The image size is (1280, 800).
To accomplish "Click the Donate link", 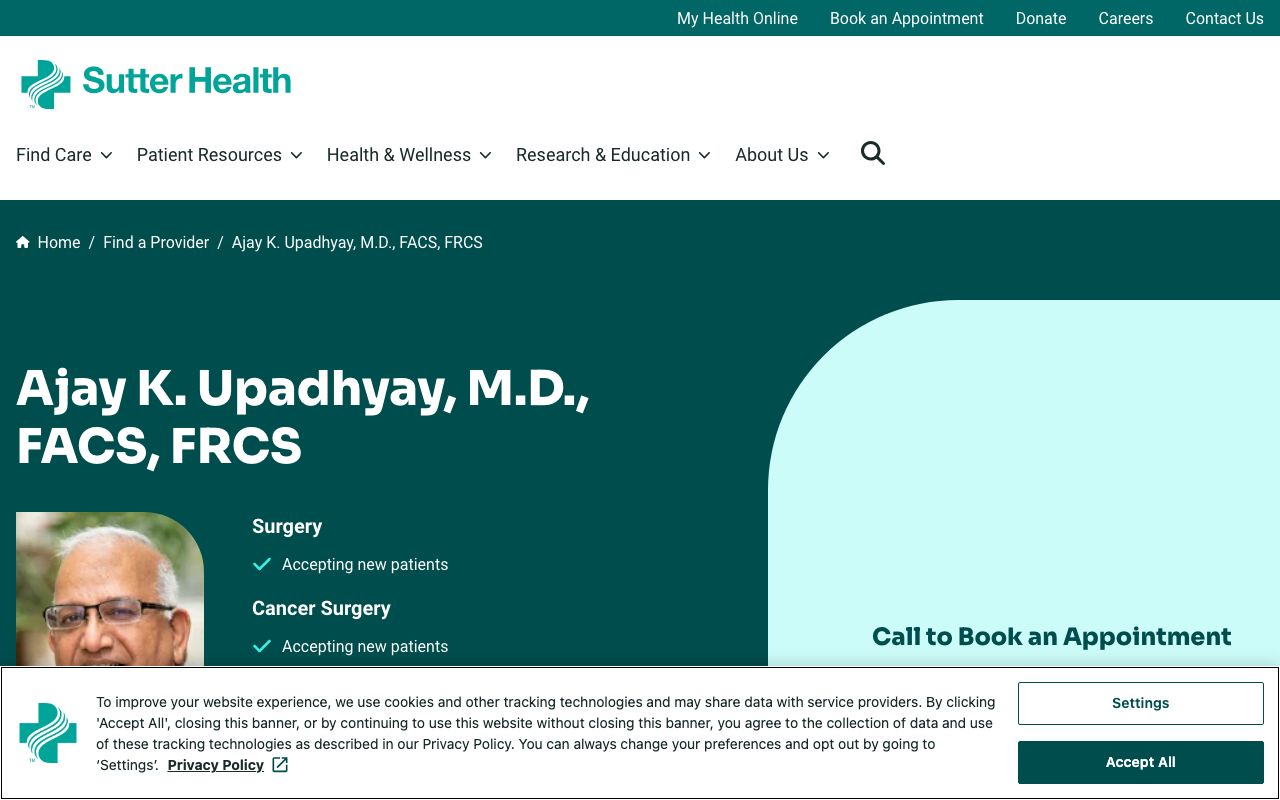I will [x=1040, y=18].
